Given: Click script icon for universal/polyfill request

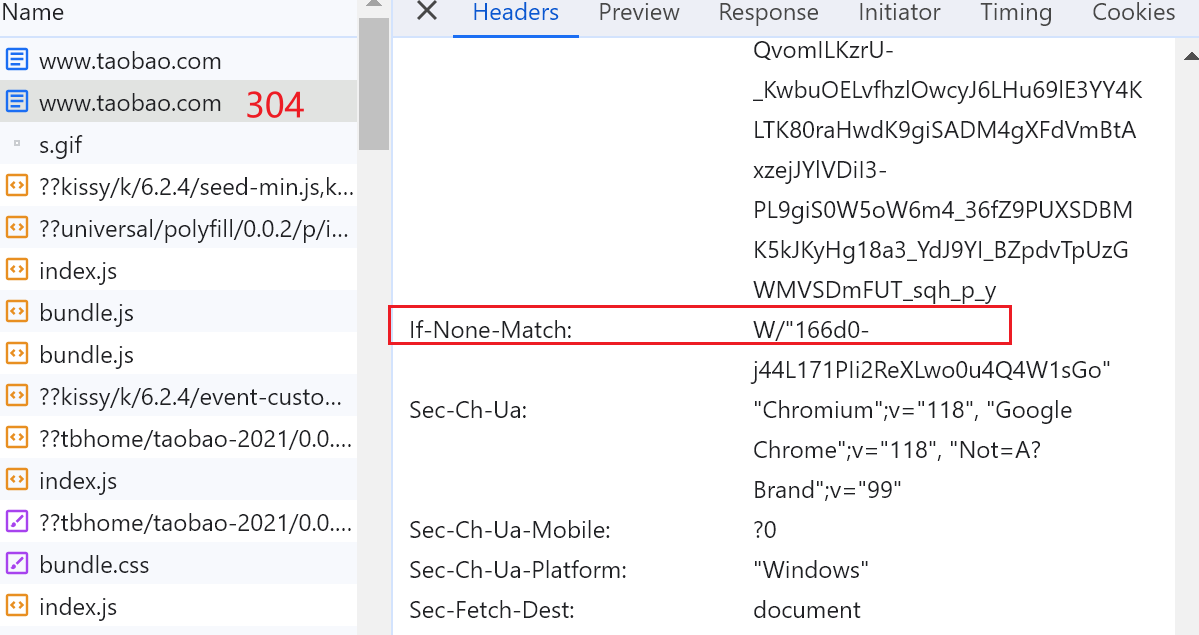Looking at the screenshot, I should (x=17, y=228).
